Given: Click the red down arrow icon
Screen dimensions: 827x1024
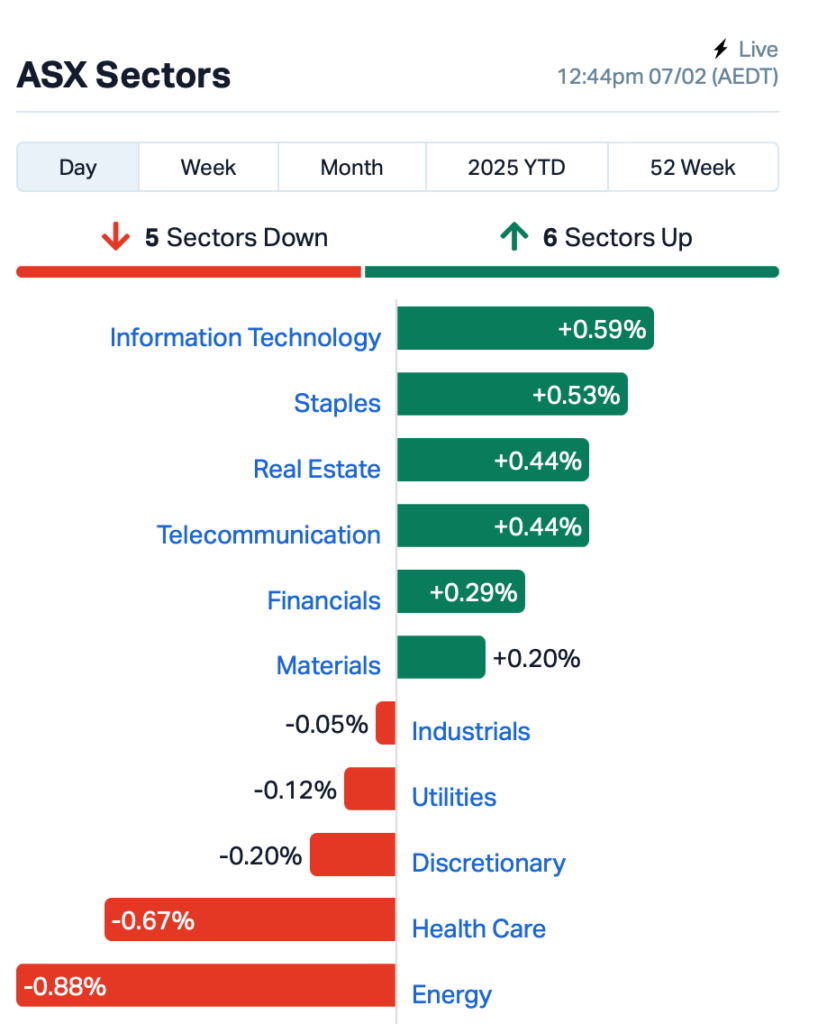Looking at the screenshot, I should point(116,236).
